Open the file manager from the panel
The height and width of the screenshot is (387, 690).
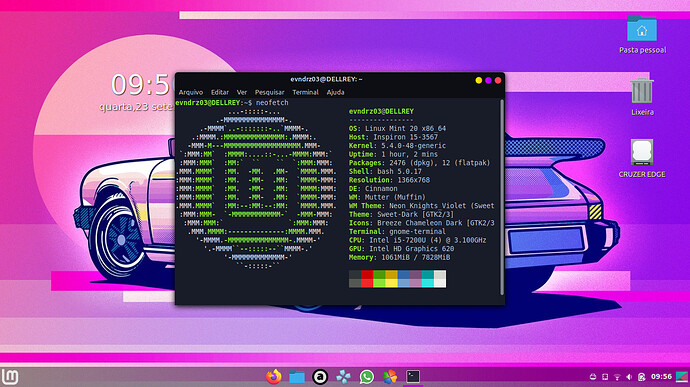[297, 377]
